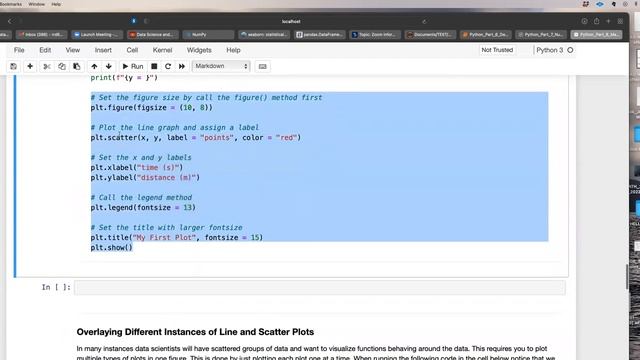Screen dimensions: 640x360
Task: Click the localhost address bar
Action: click(291, 21)
